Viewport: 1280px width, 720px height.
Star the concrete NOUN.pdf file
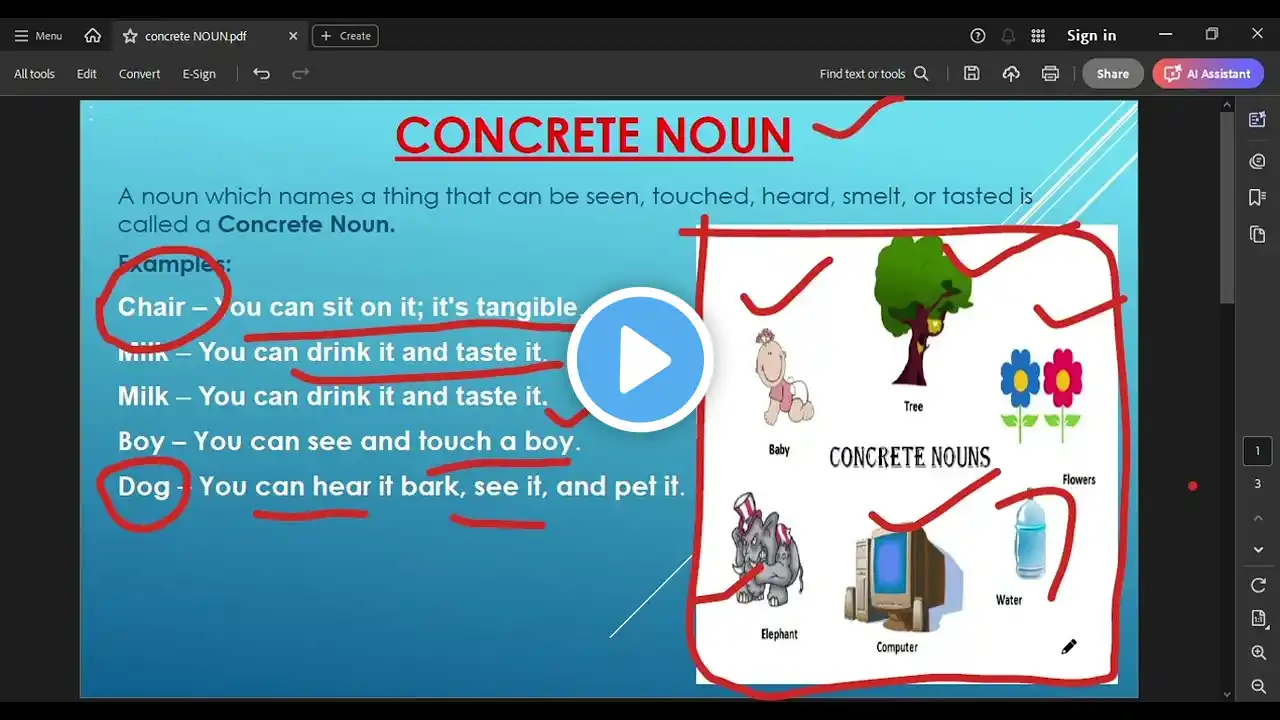coord(130,36)
